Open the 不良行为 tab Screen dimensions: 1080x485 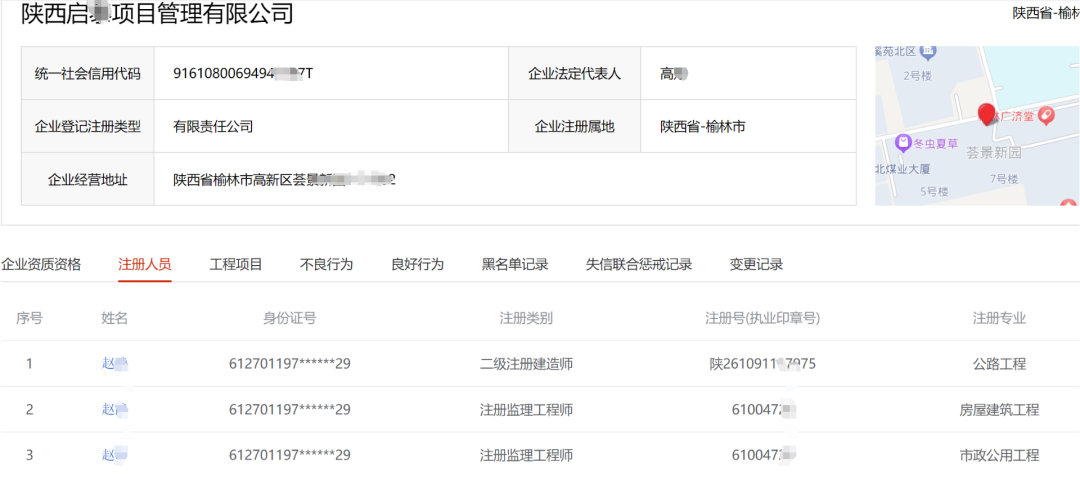(x=327, y=264)
